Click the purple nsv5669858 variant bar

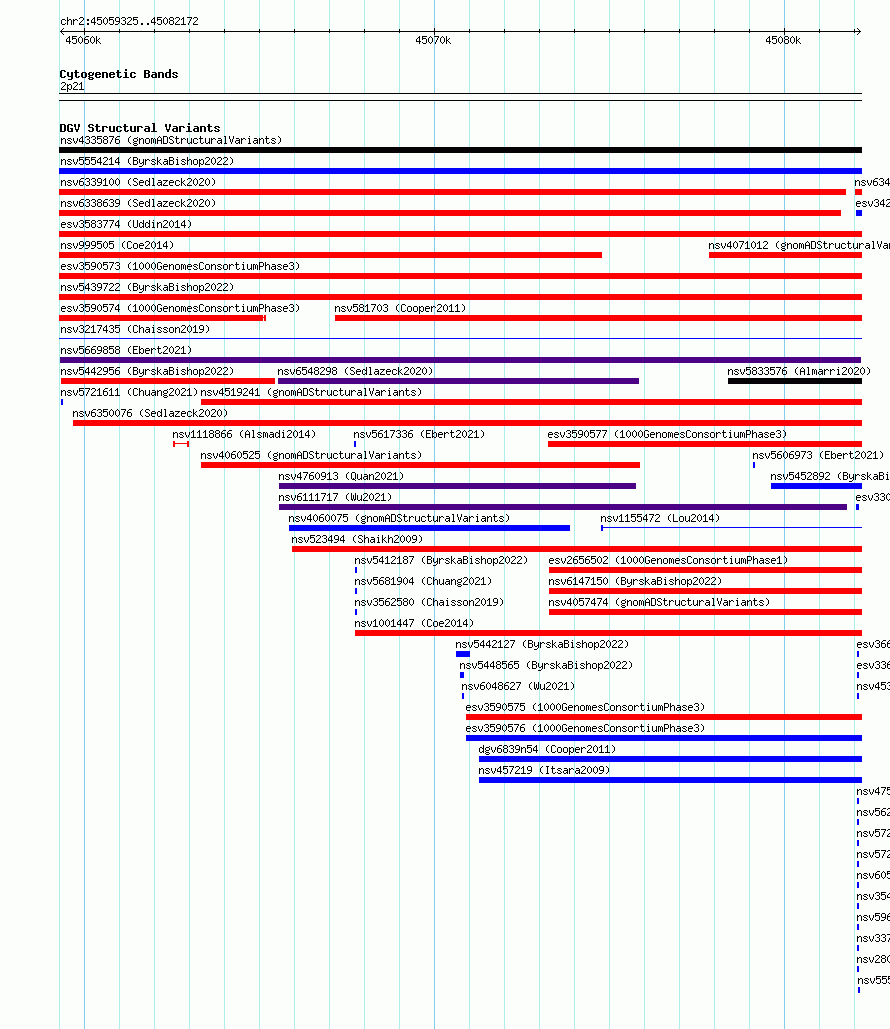coord(460,360)
